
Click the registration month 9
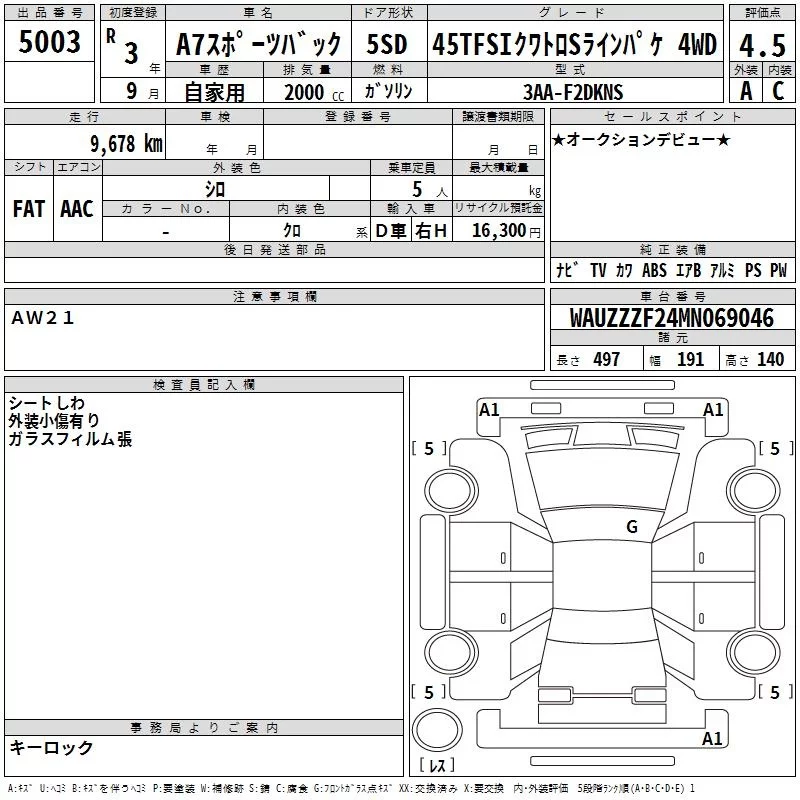coord(132,91)
